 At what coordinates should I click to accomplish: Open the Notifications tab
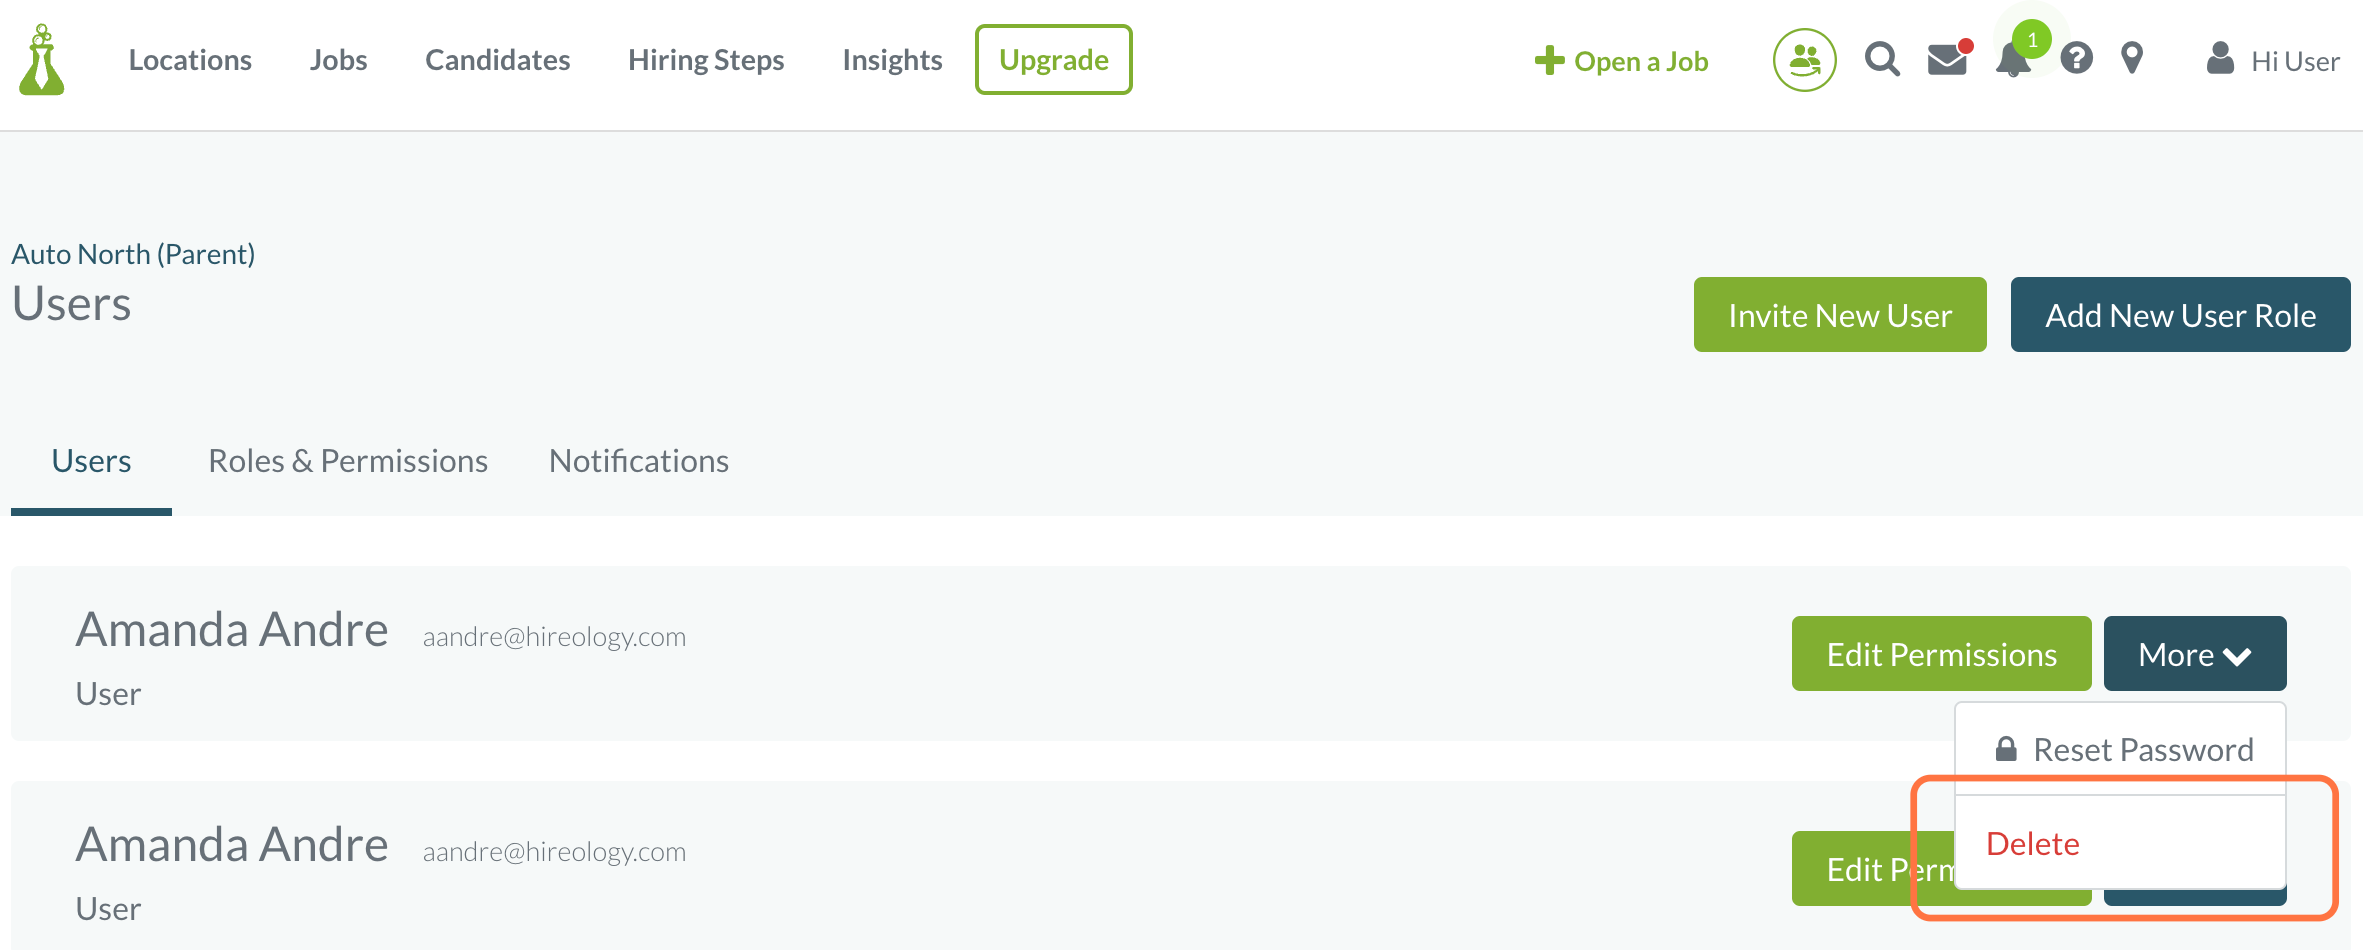click(x=638, y=461)
